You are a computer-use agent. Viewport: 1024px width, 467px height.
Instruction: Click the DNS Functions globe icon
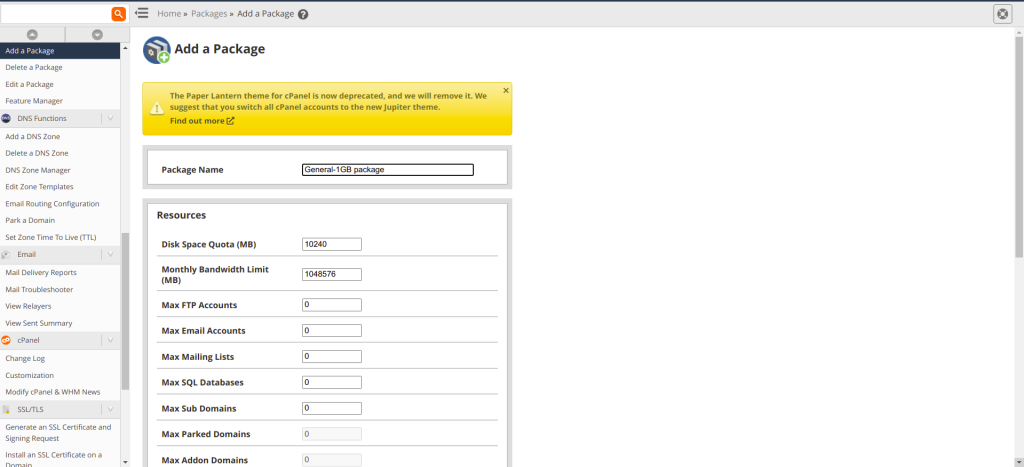coord(7,118)
